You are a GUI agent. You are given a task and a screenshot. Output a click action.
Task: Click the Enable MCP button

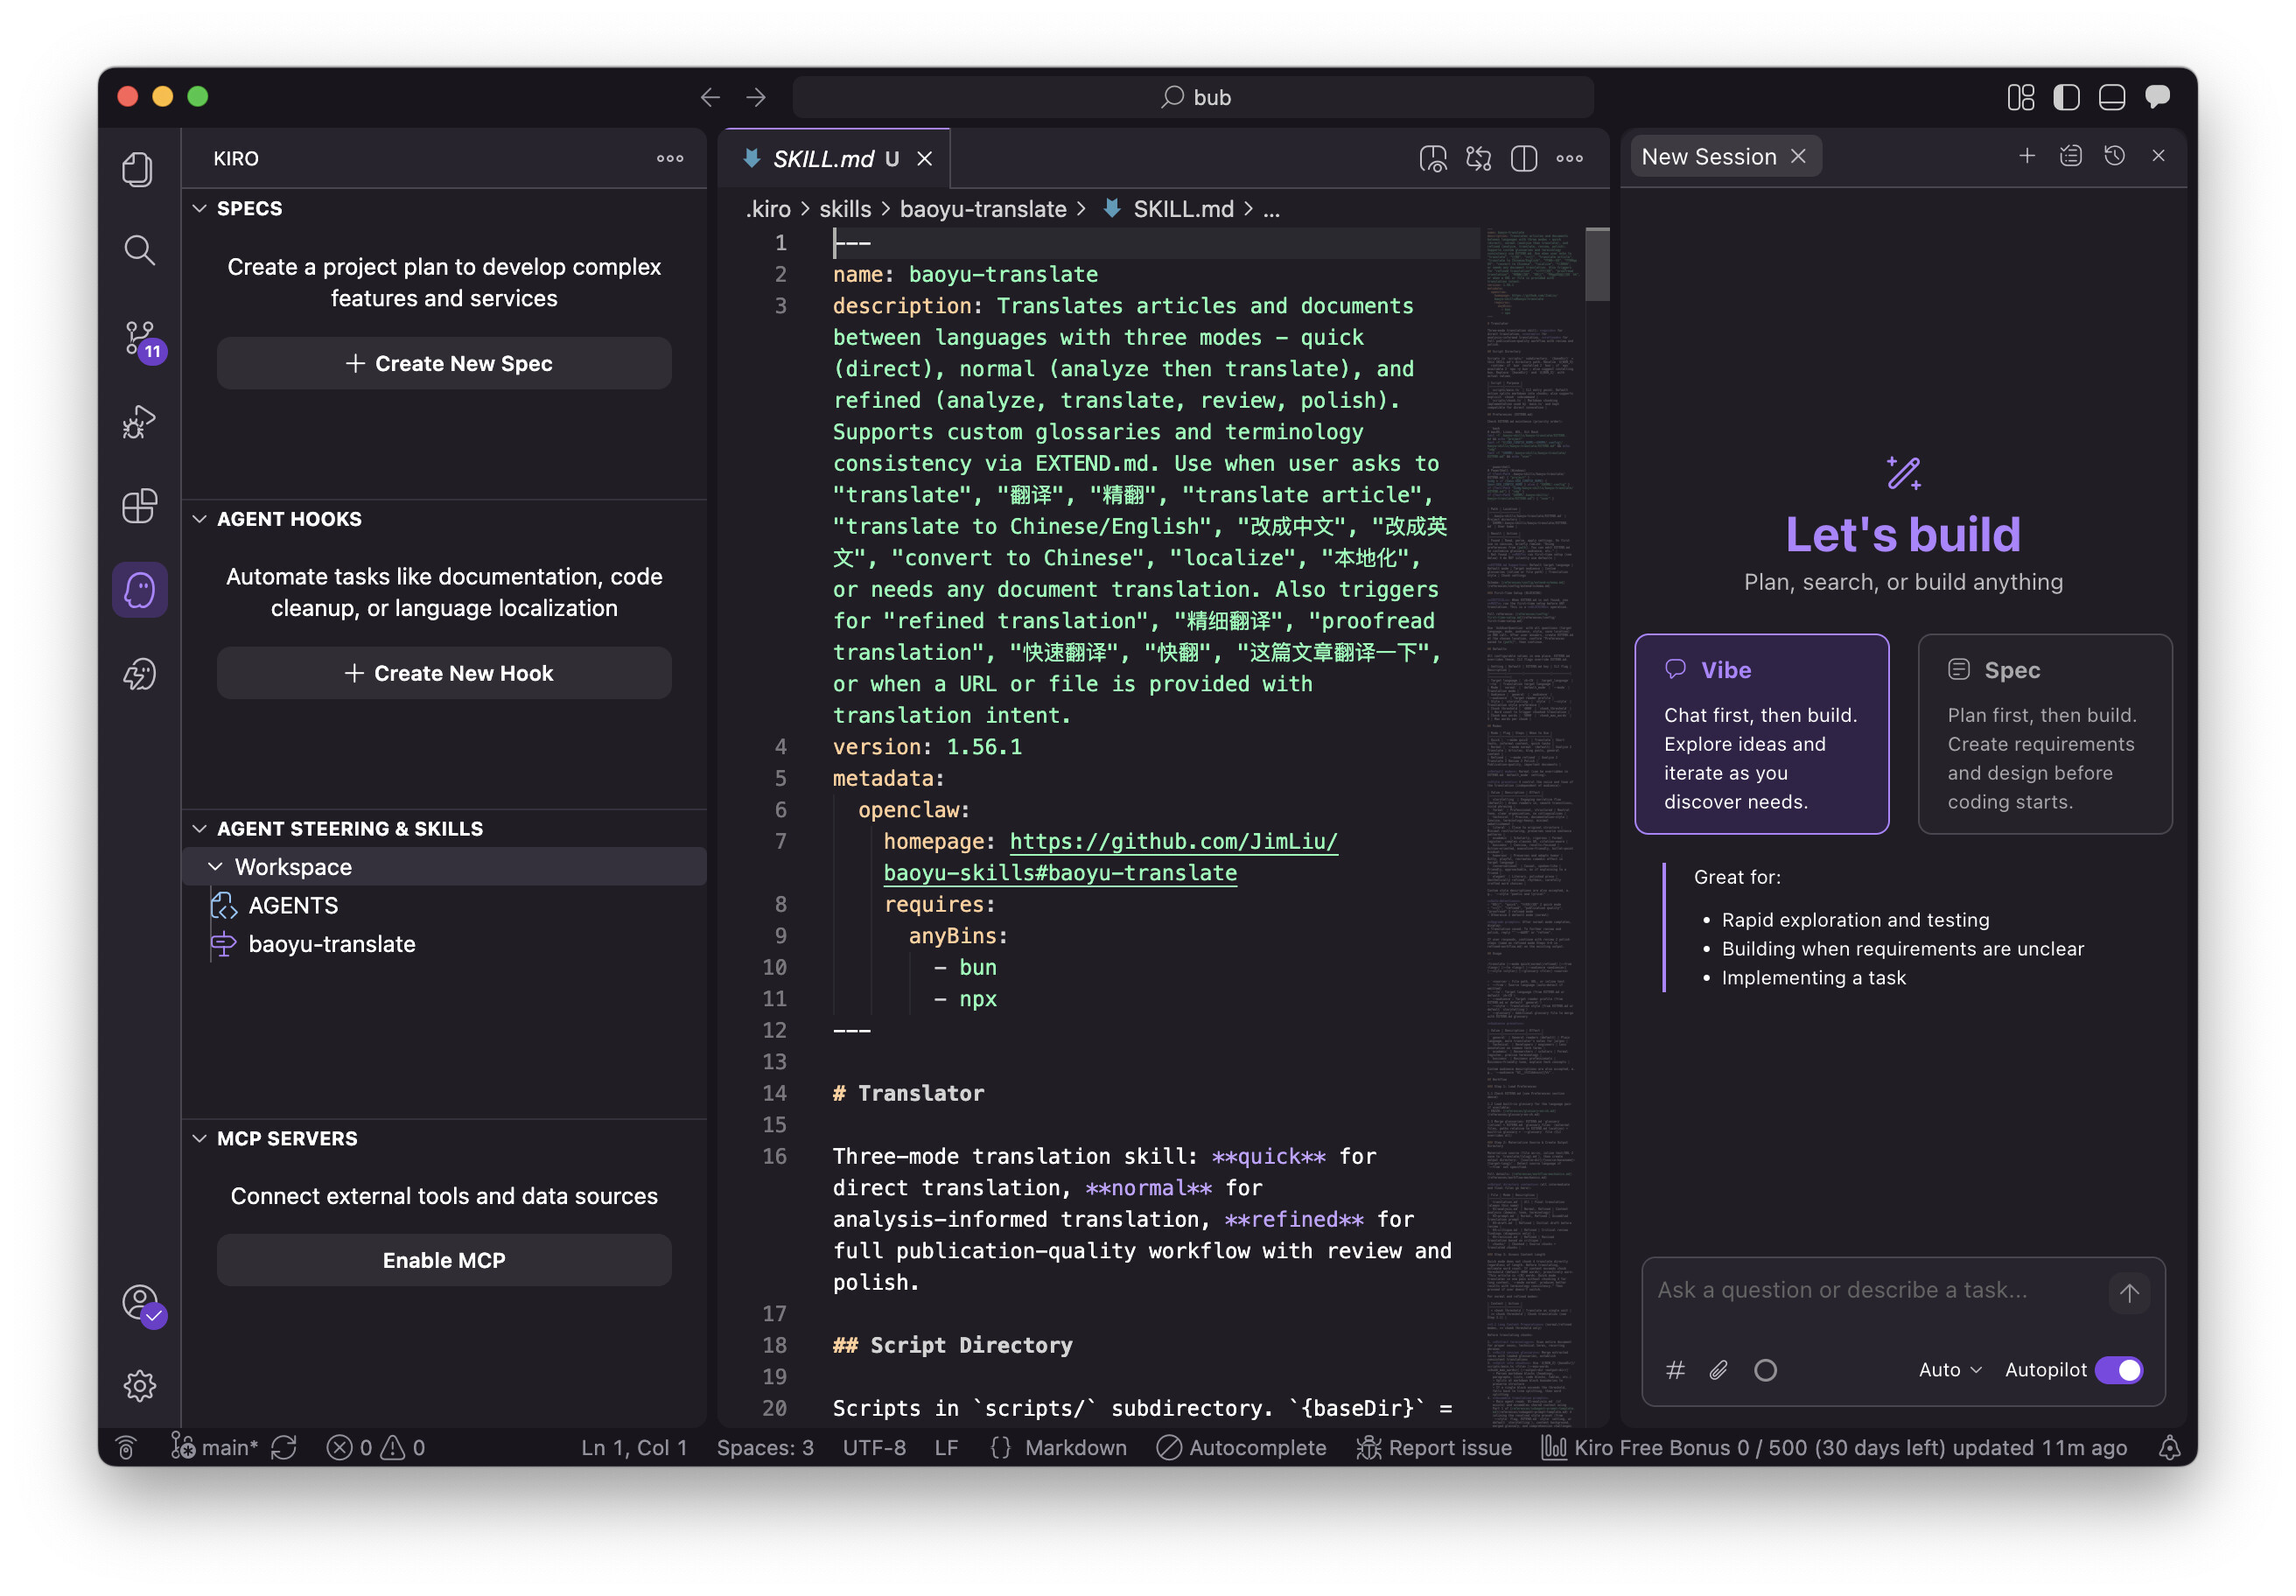click(444, 1260)
